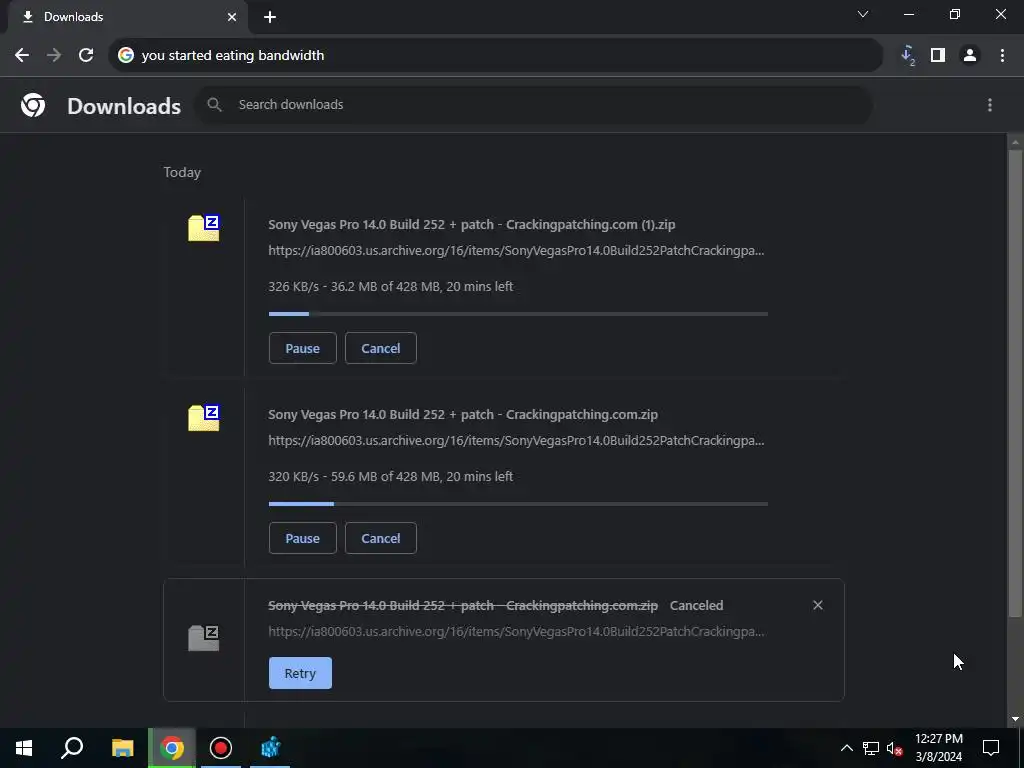Pause the Crackingpatching.com (1).zip download
Screen dimensions: 1024x768
click(302, 348)
